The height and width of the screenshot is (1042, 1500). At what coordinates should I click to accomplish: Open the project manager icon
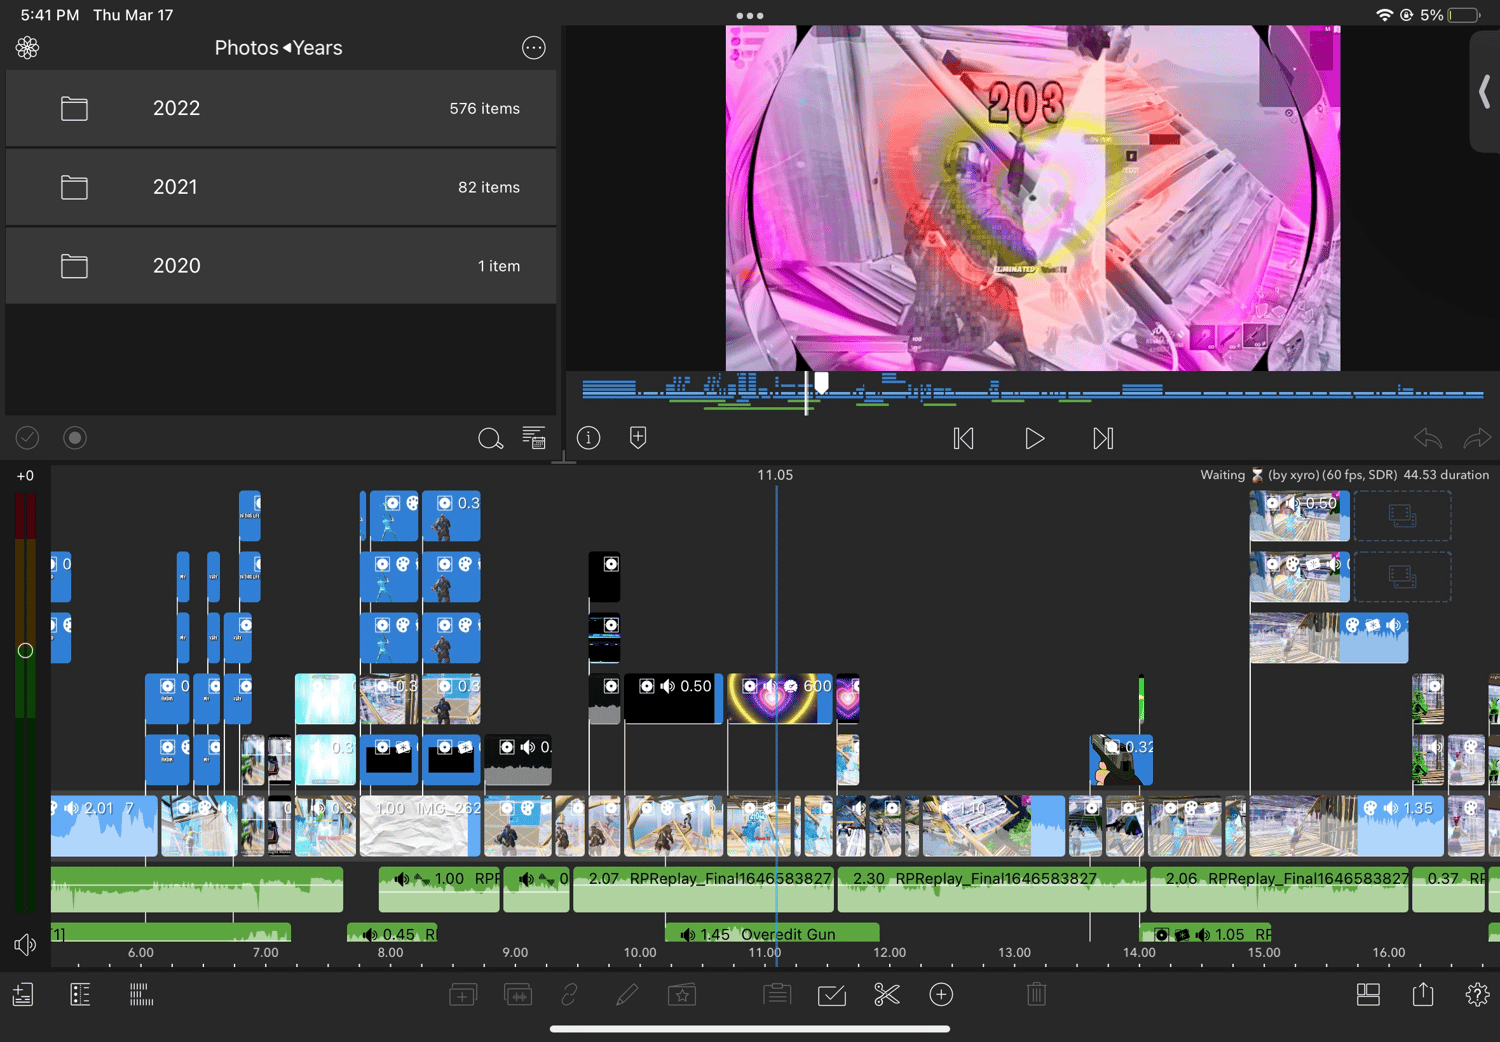[23, 995]
